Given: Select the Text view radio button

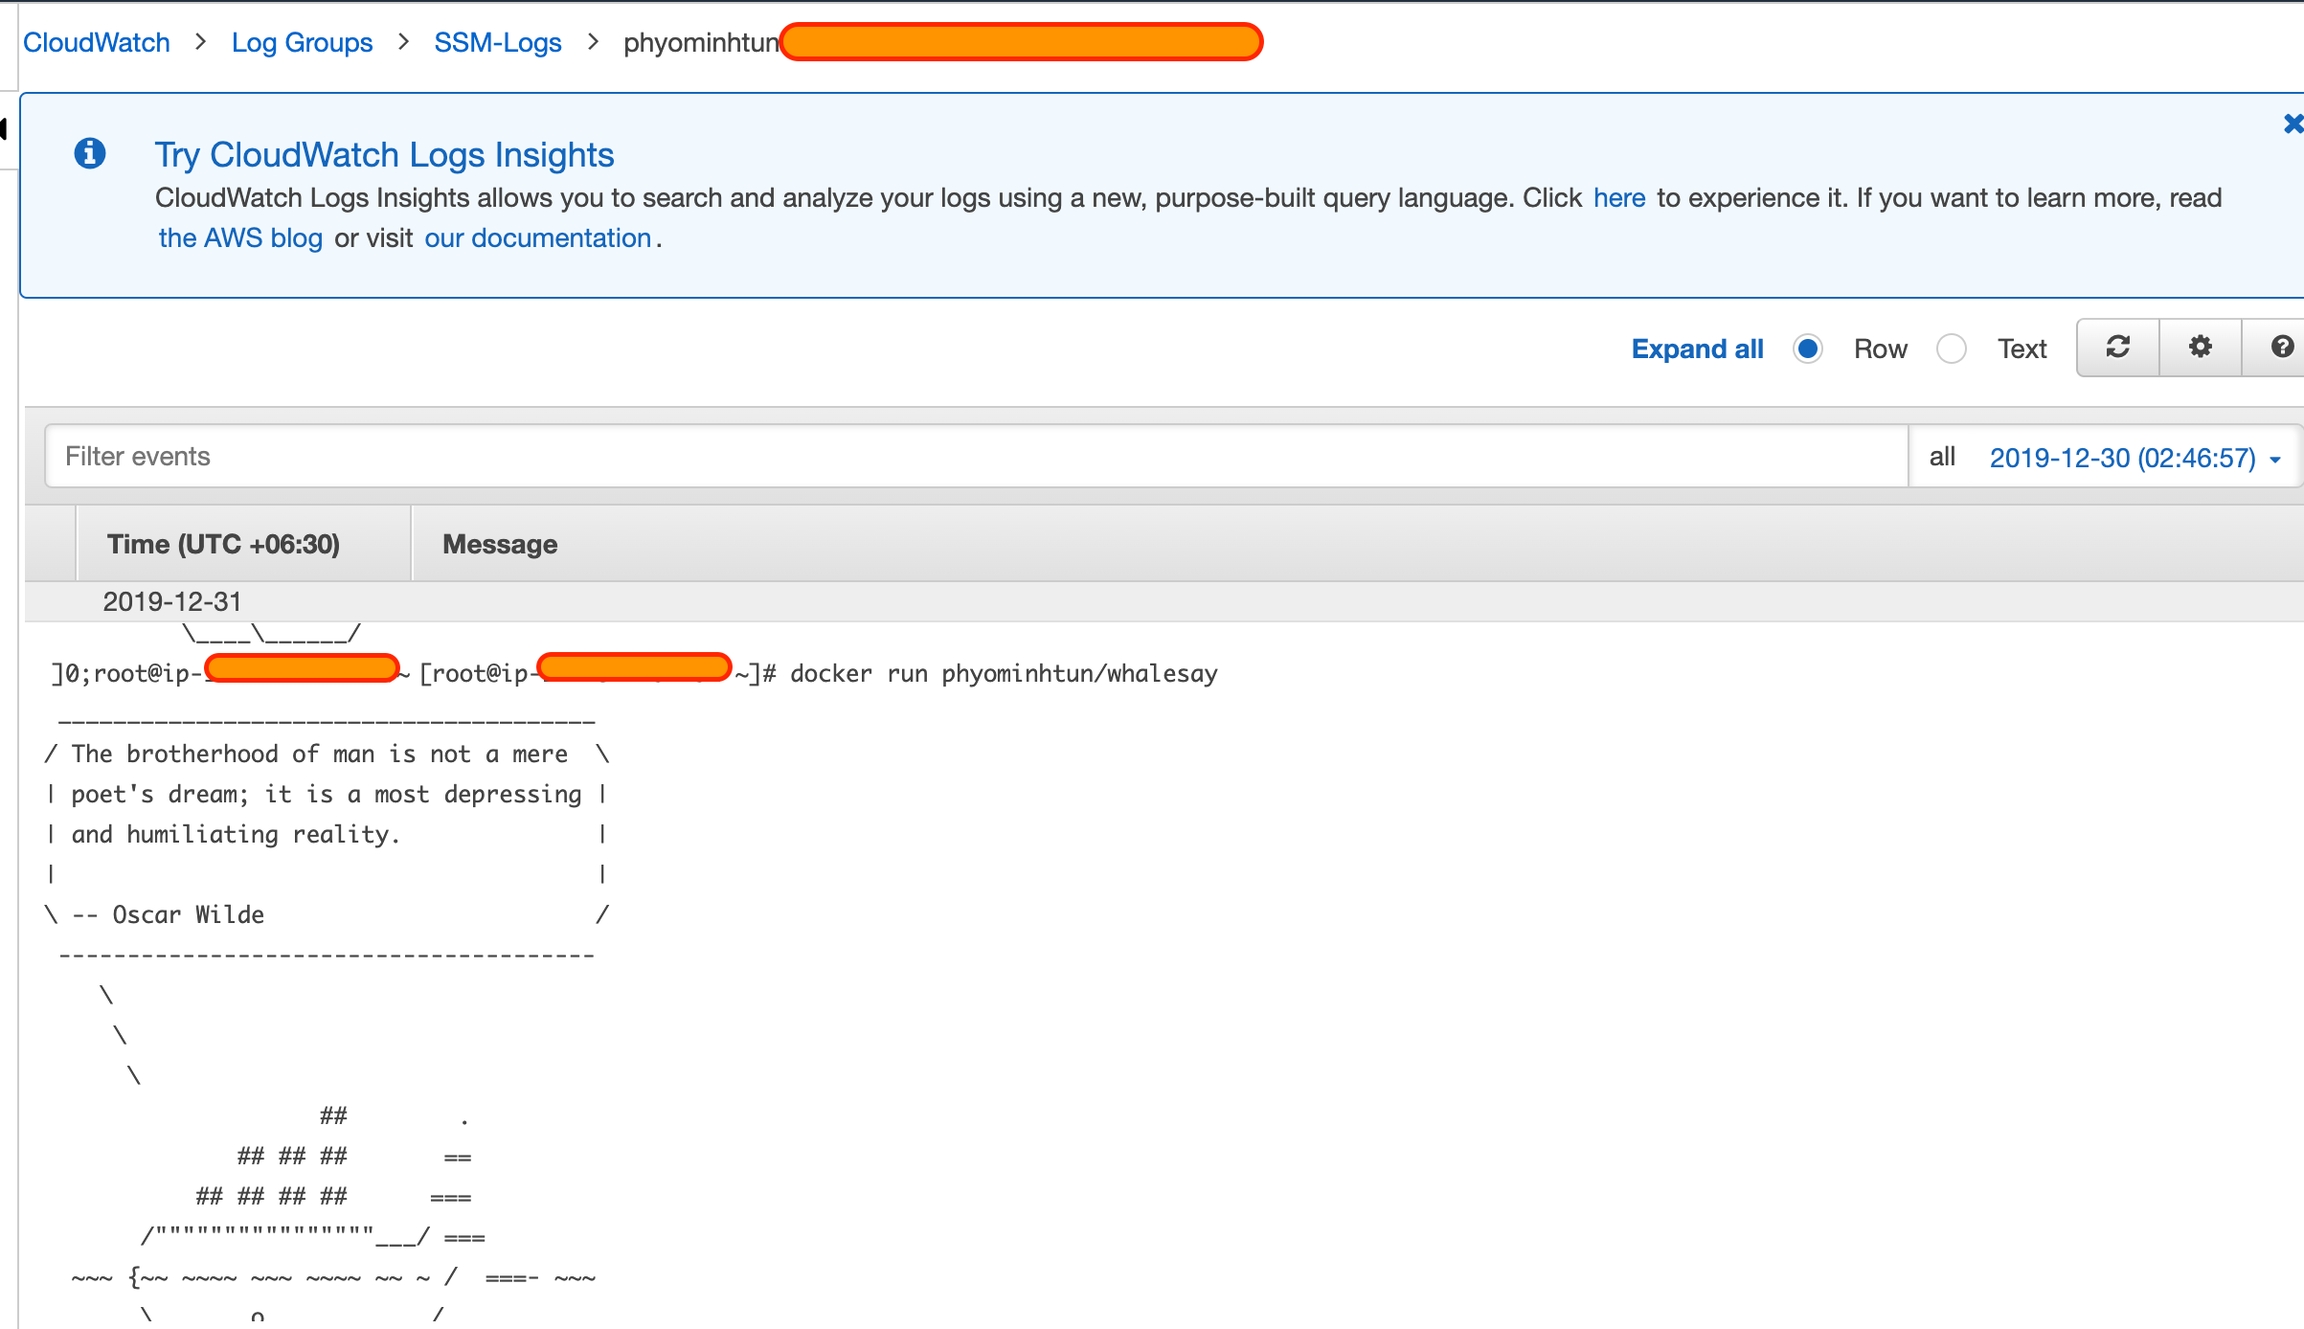Looking at the screenshot, I should pyautogui.click(x=1951, y=349).
